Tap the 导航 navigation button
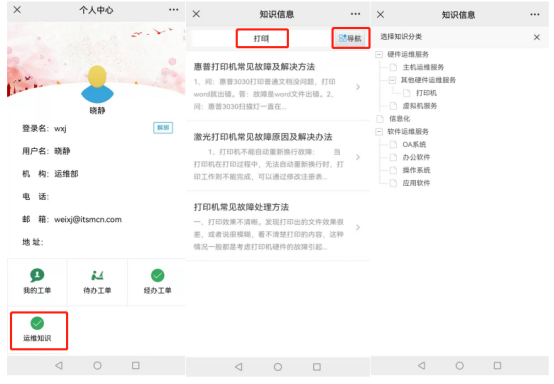Viewport: 554px width, 384px height. [x=350, y=38]
